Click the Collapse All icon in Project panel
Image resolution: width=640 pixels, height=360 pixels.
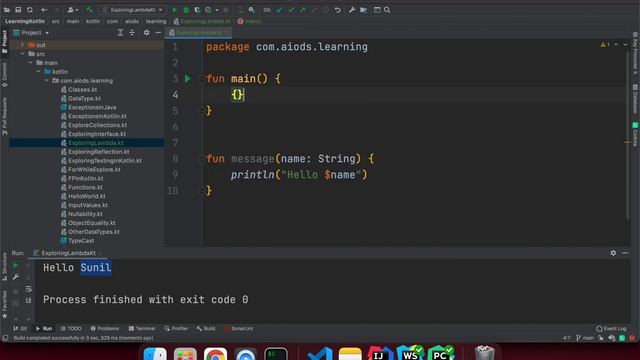coord(132,33)
